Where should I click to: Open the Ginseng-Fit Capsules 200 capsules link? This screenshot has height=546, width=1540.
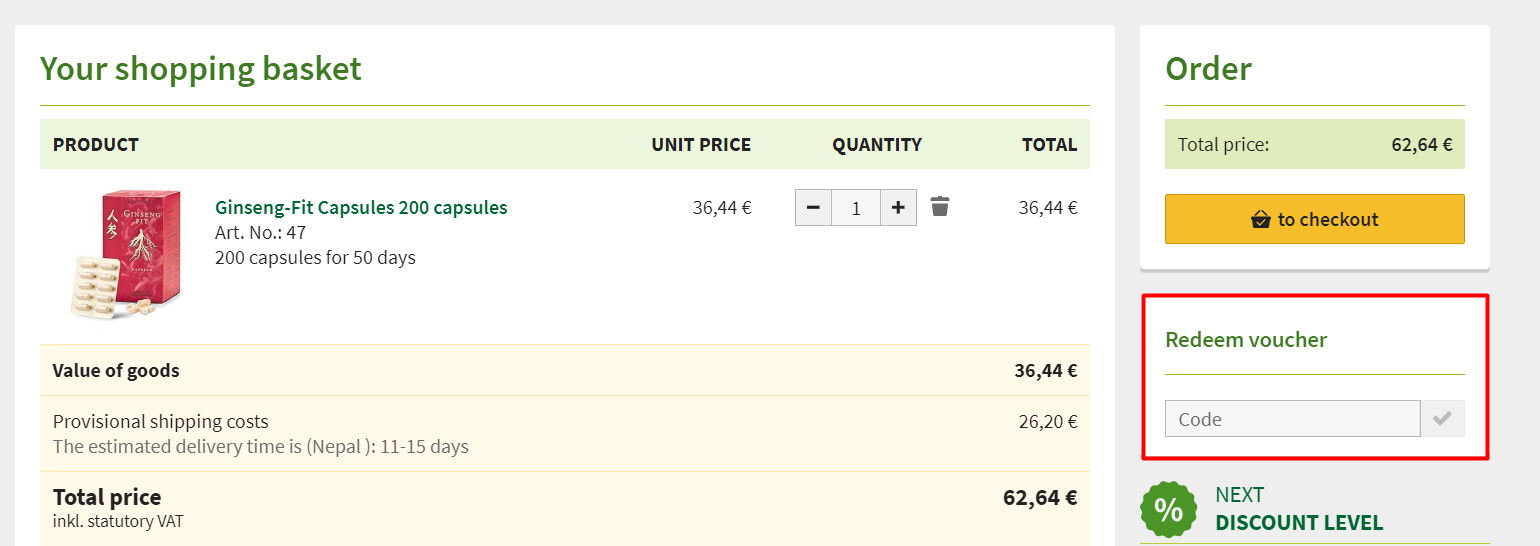pyautogui.click(x=361, y=207)
